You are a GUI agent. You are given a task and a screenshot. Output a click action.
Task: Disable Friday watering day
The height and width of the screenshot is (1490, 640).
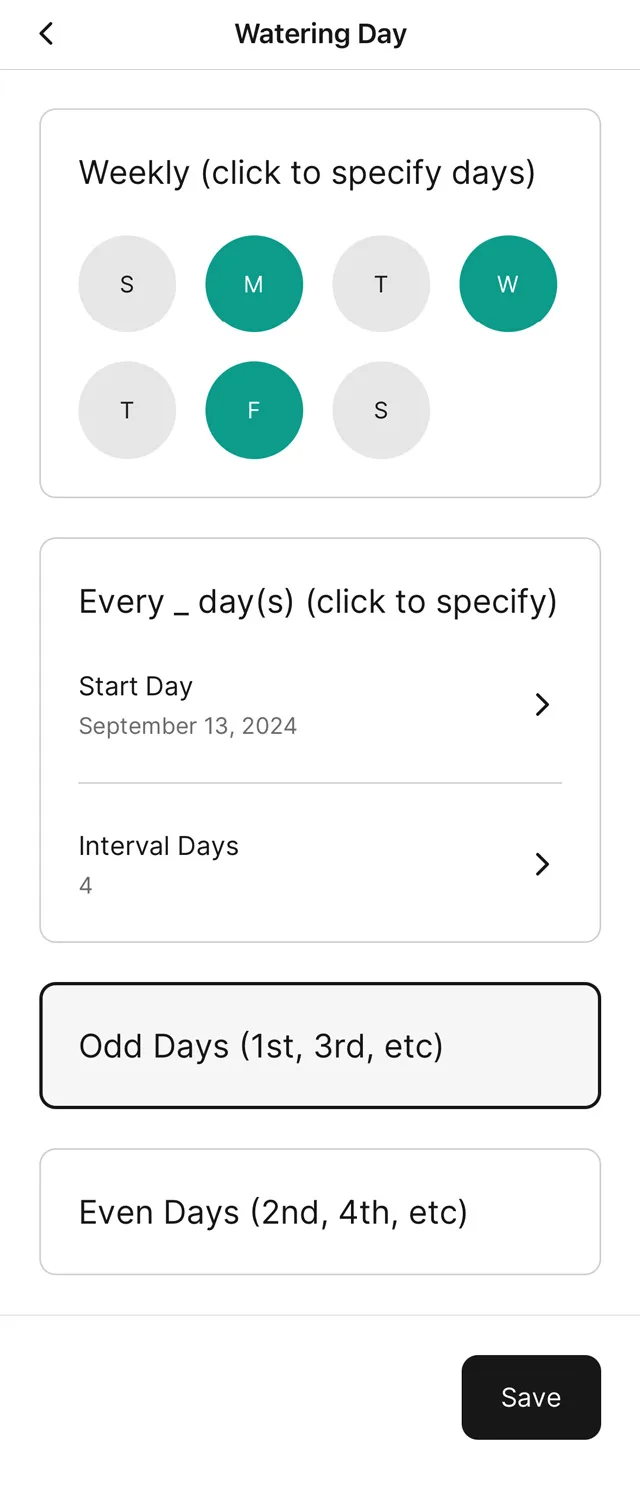tap(254, 410)
